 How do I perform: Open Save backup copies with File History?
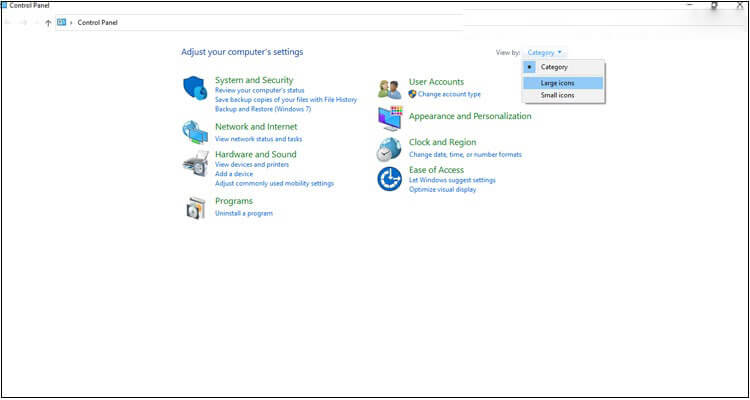pos(286,100)
